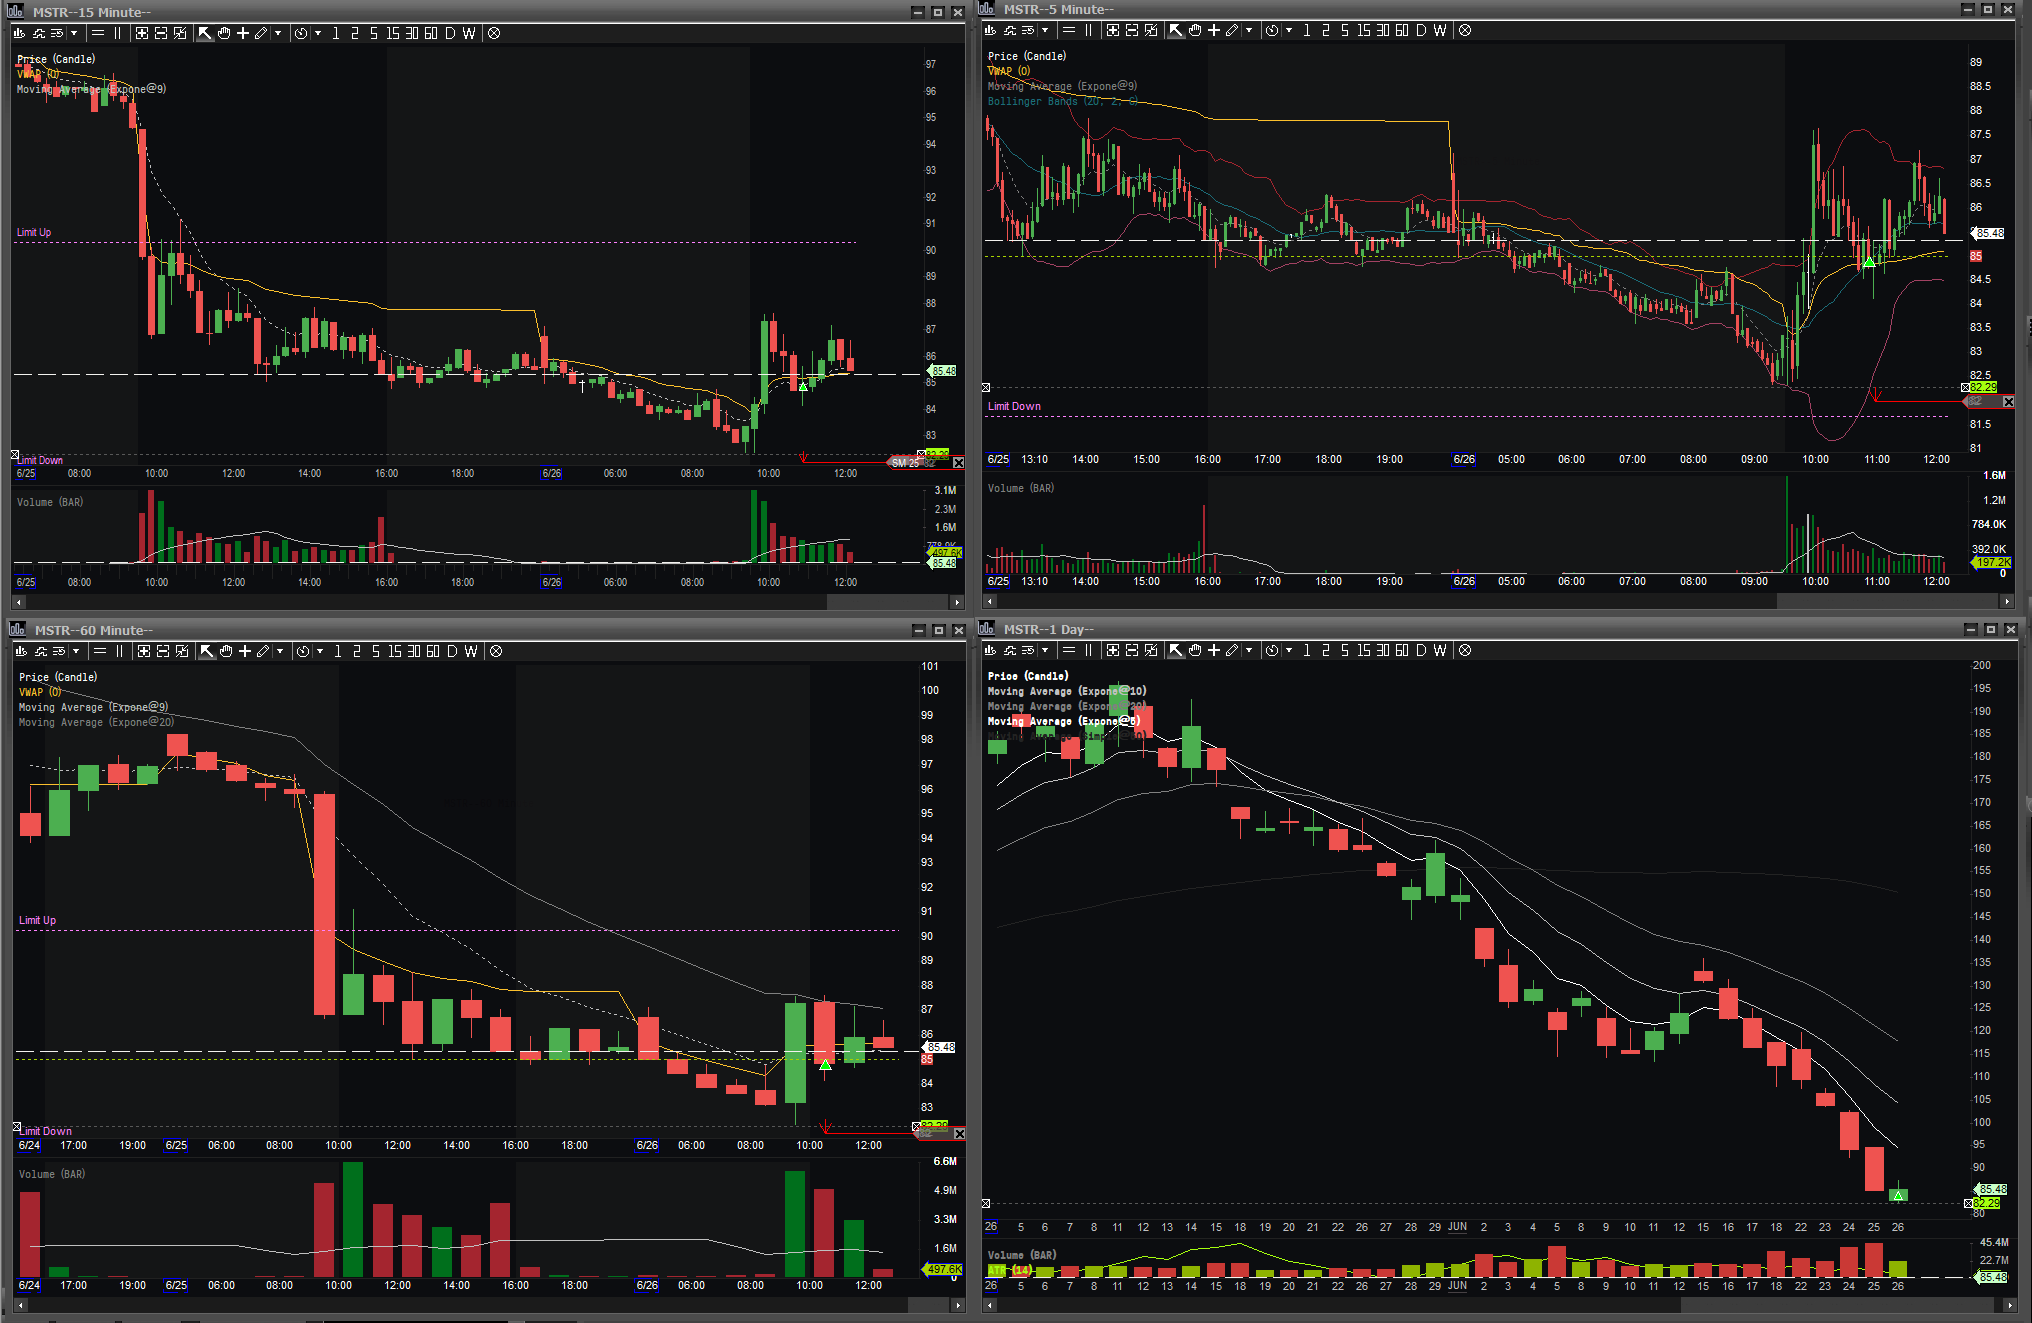The image size is (2032, 1323).
Task: Open chart settings dropdown in 1 Day toolbar
Action: [1045, 650]
